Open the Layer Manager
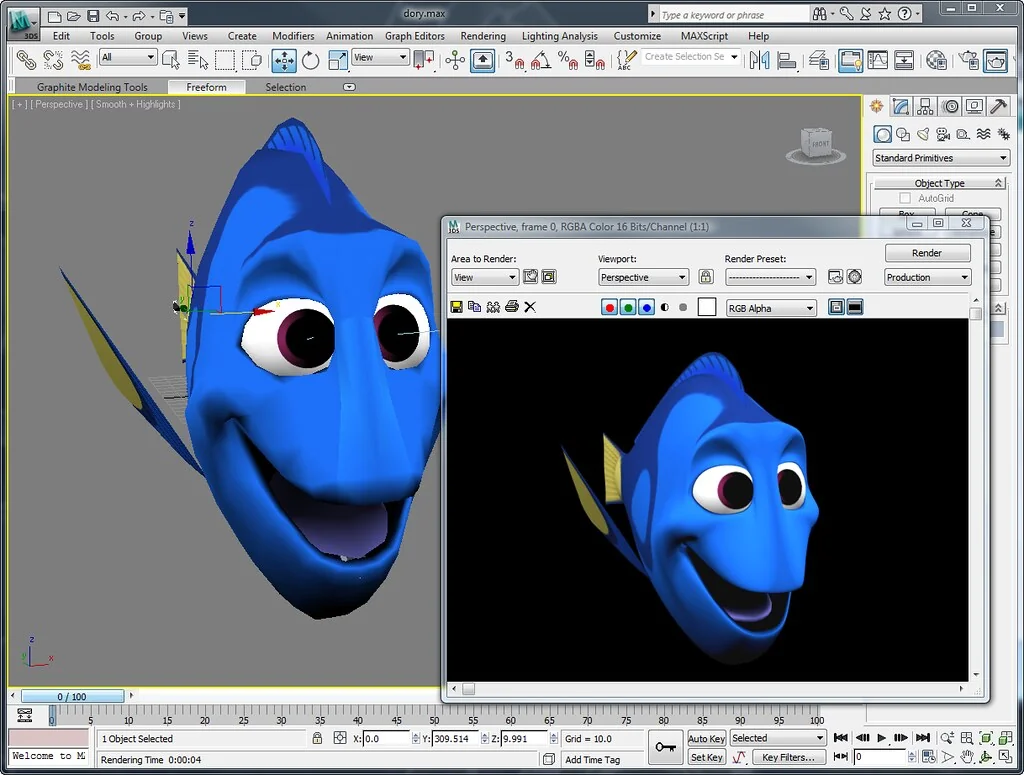 pos(819,61)
